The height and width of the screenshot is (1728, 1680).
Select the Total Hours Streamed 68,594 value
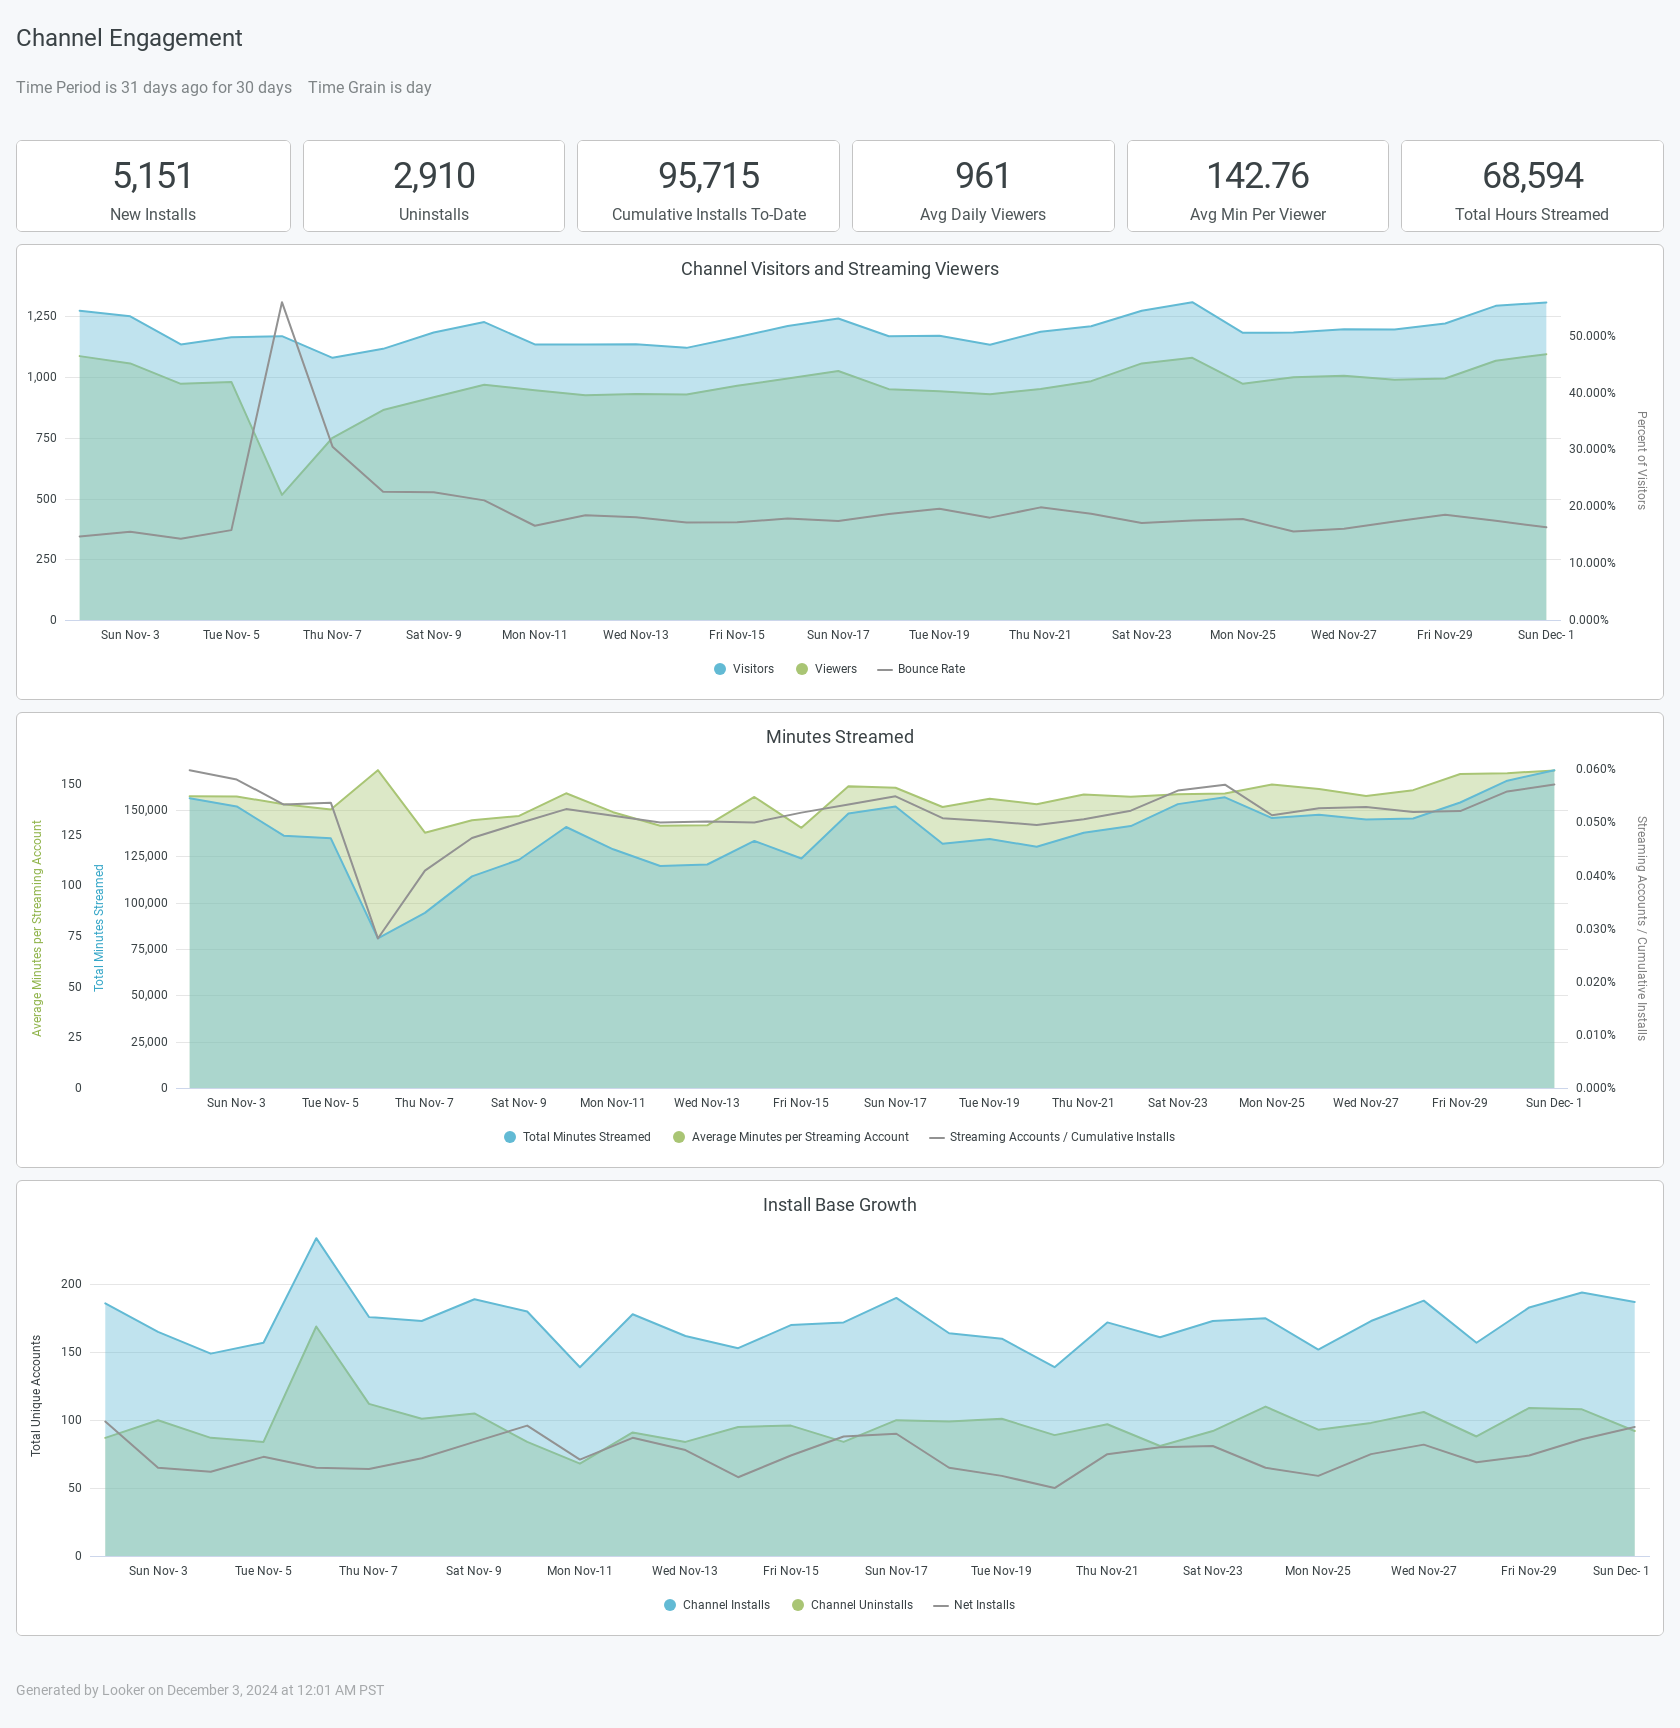pos(1532,176)
